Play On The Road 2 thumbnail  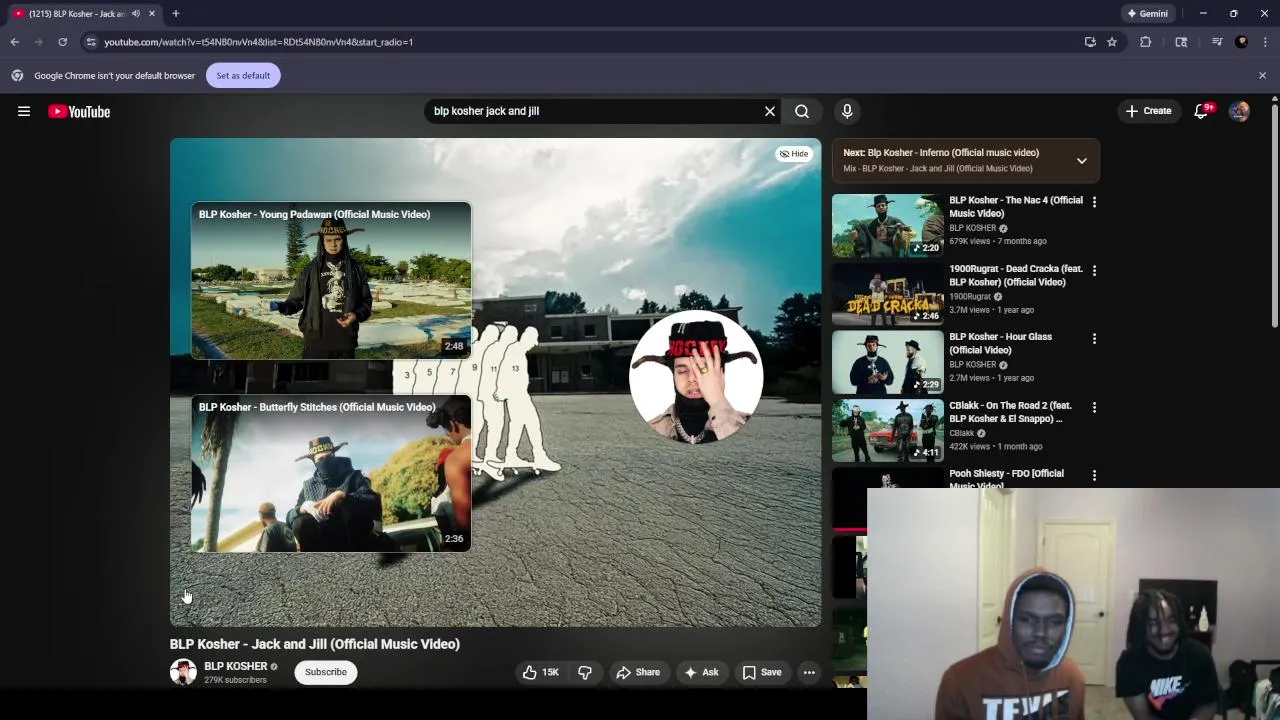(887, 430)
